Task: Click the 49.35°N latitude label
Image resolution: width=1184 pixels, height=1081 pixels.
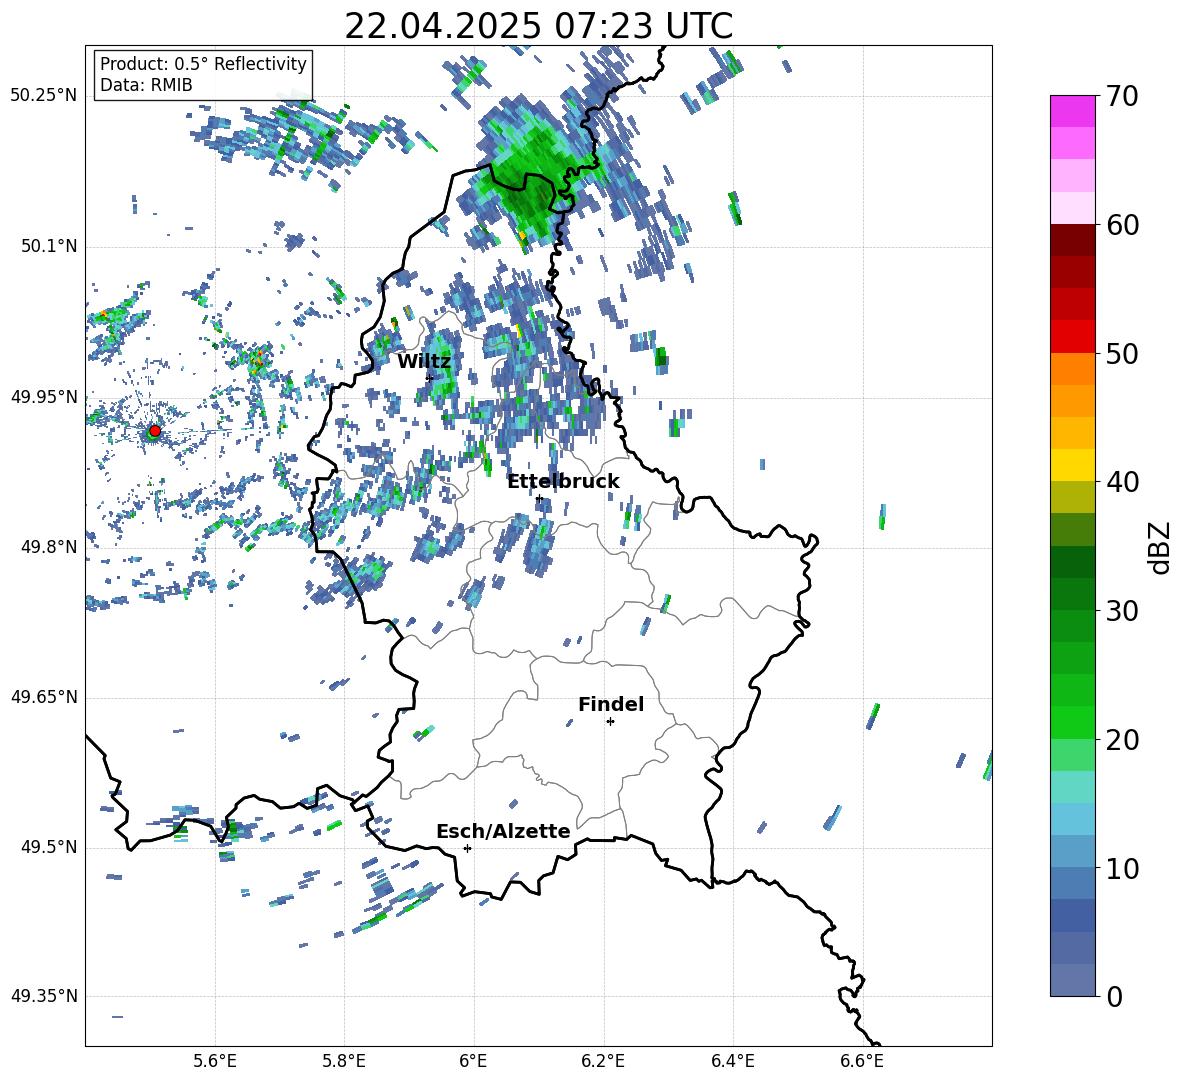Action: pos(44,996)
